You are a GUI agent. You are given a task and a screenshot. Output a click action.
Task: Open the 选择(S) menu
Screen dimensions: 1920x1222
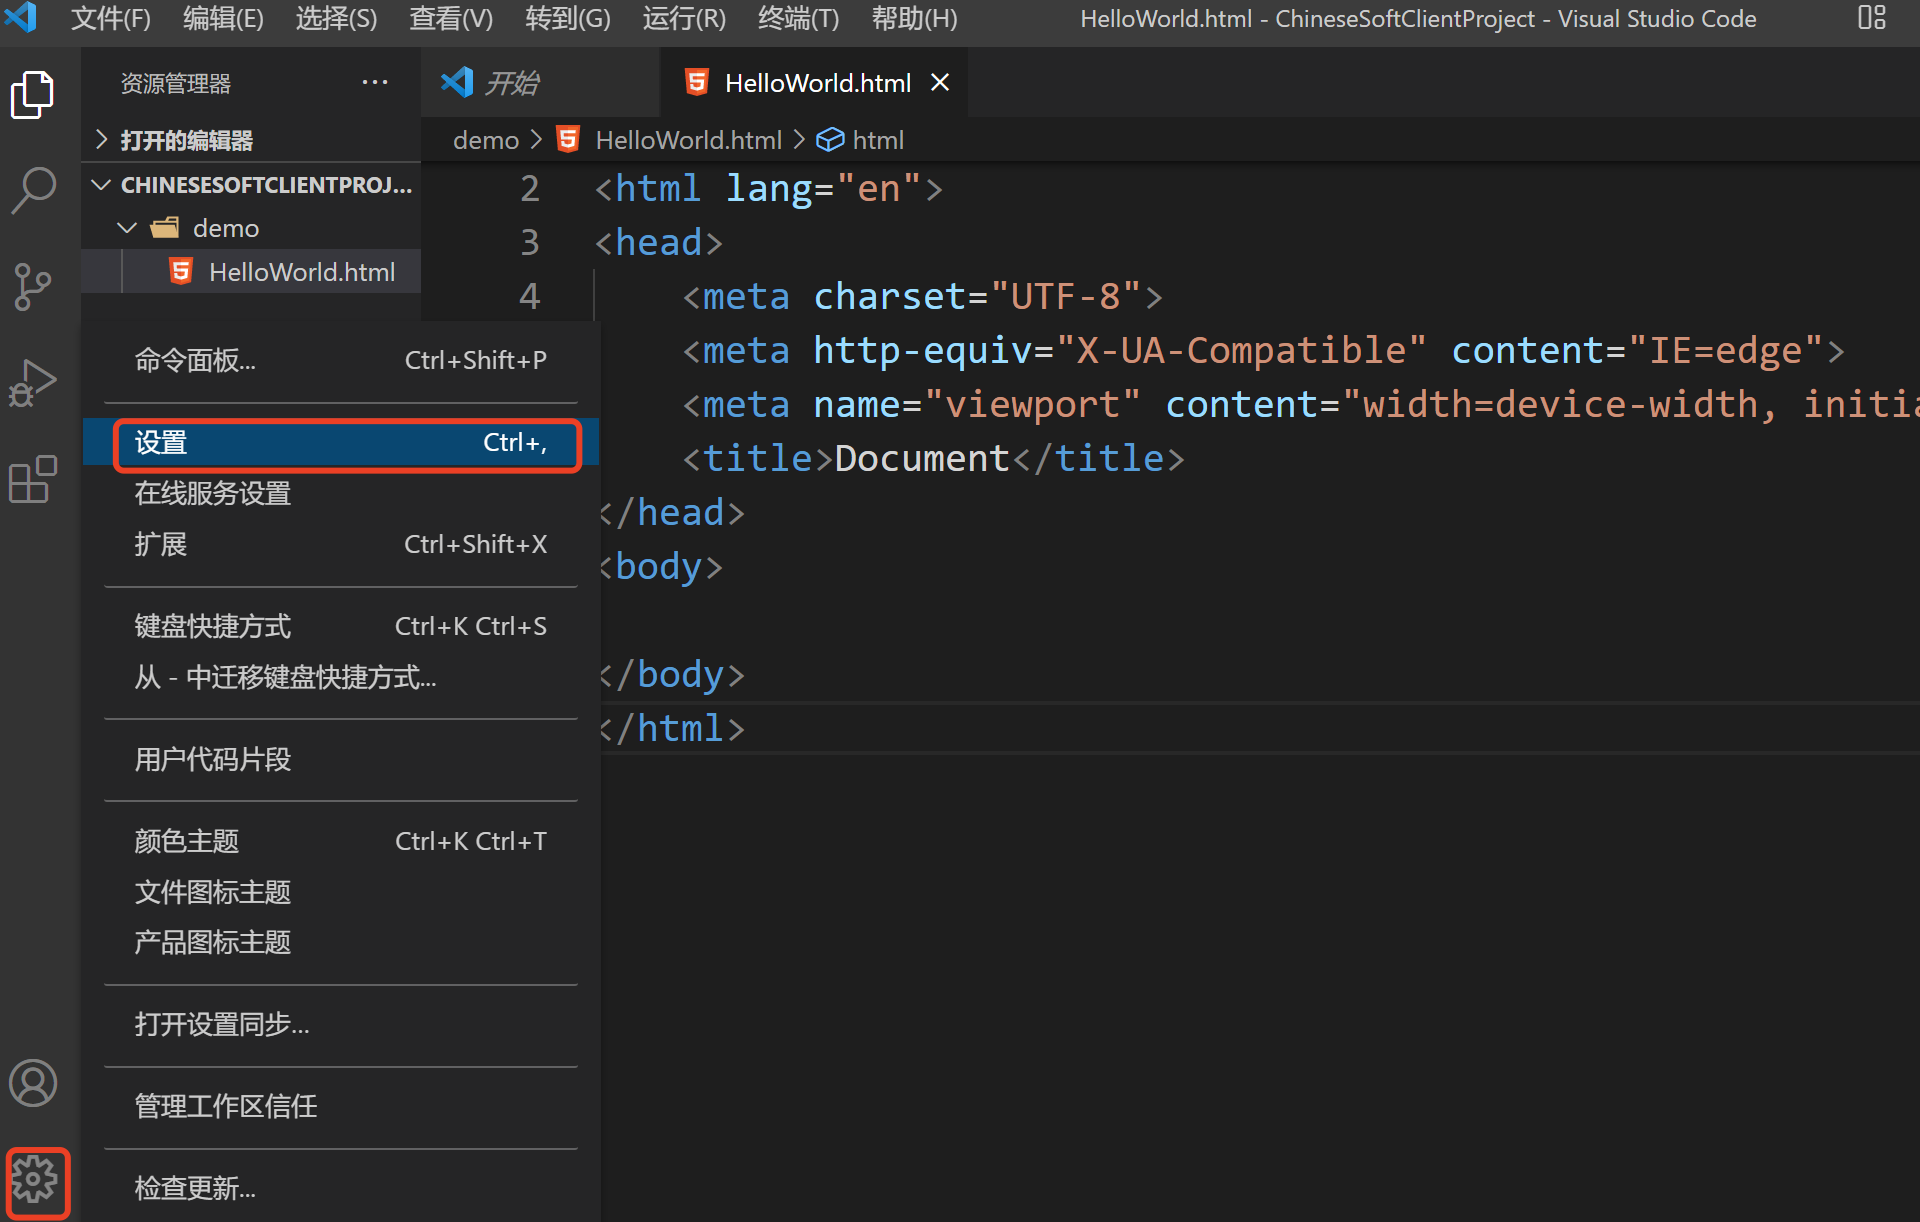tap(337, 18)
